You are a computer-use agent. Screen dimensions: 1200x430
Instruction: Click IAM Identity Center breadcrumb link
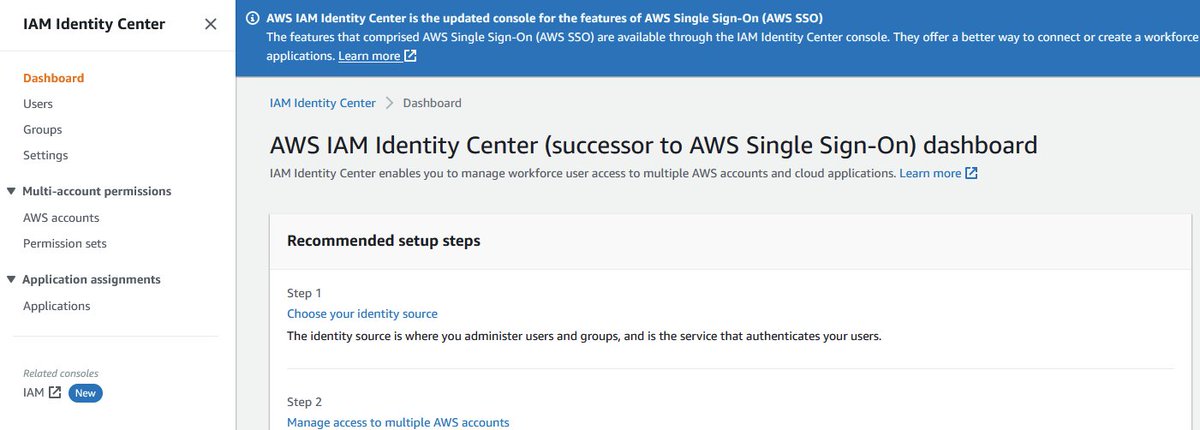(x=323, y=103)
